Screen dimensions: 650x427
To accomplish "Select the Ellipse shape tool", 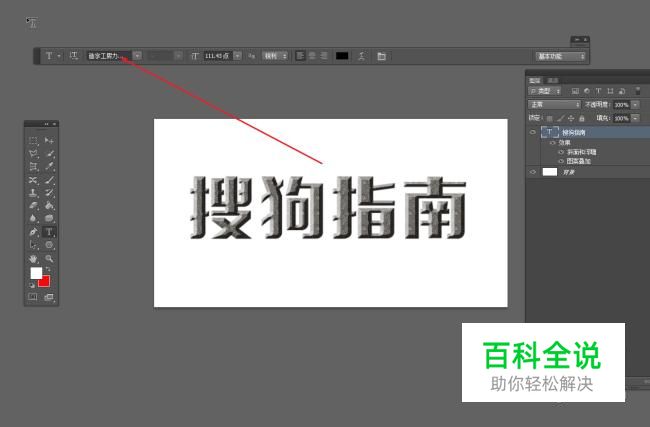I will 49,245.
